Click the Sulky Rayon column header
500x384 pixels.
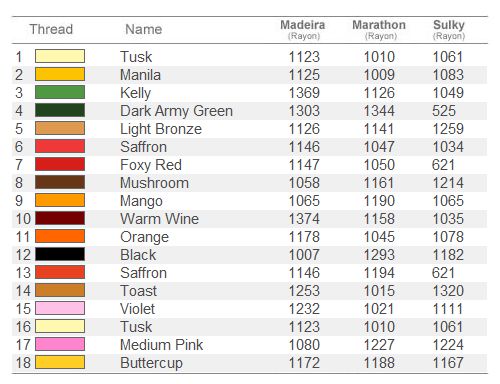[449, 29]
